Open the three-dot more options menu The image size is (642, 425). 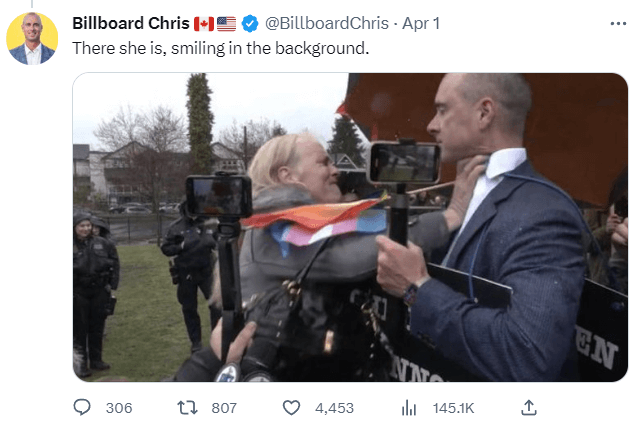click(618, 24)
